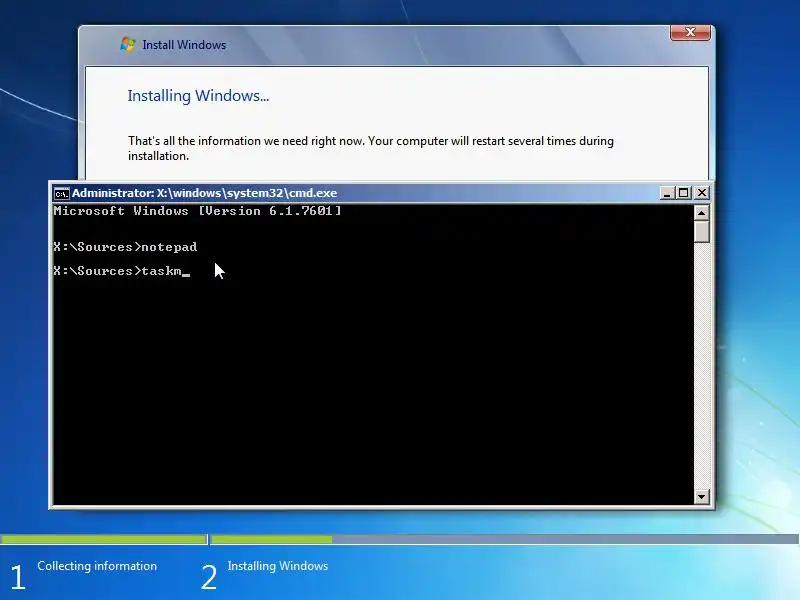The image size is (800, 600).
Task: Click the Collecting information progress bar
Action: click(104, 539)
